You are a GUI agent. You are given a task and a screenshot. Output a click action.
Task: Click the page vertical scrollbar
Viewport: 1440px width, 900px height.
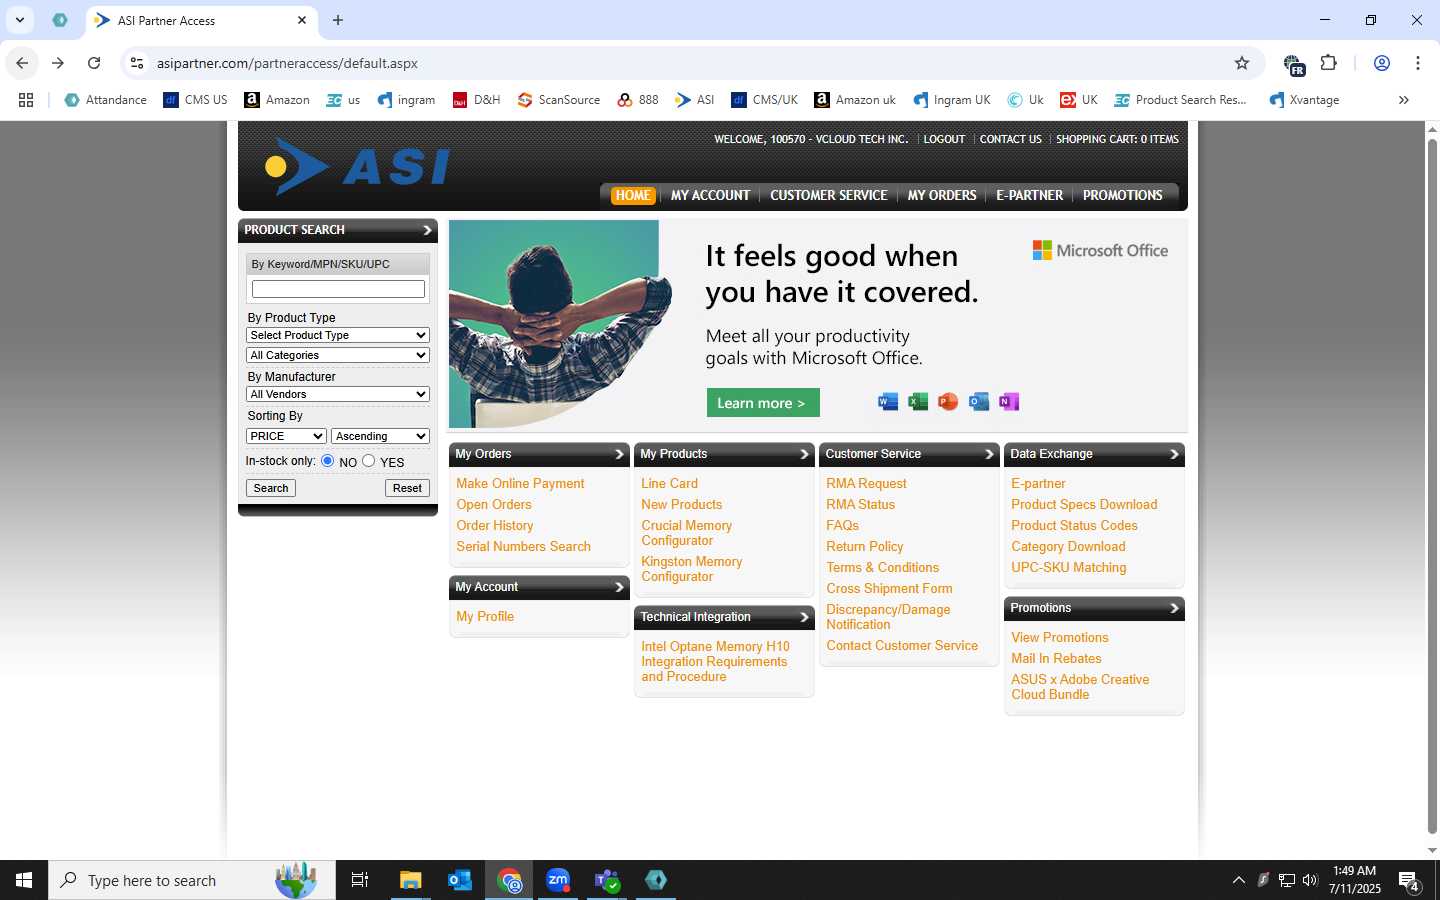(1432, 485)
